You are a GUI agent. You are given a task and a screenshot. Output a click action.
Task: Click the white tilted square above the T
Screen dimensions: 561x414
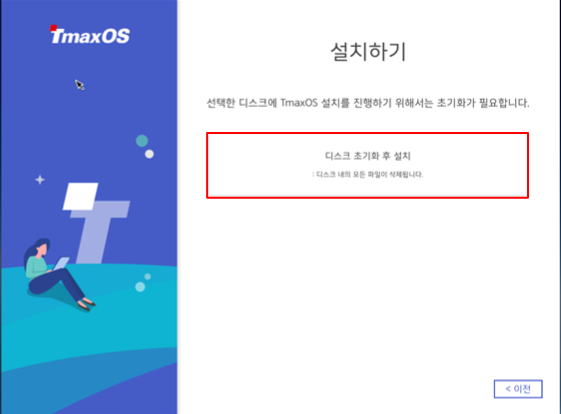81,196
